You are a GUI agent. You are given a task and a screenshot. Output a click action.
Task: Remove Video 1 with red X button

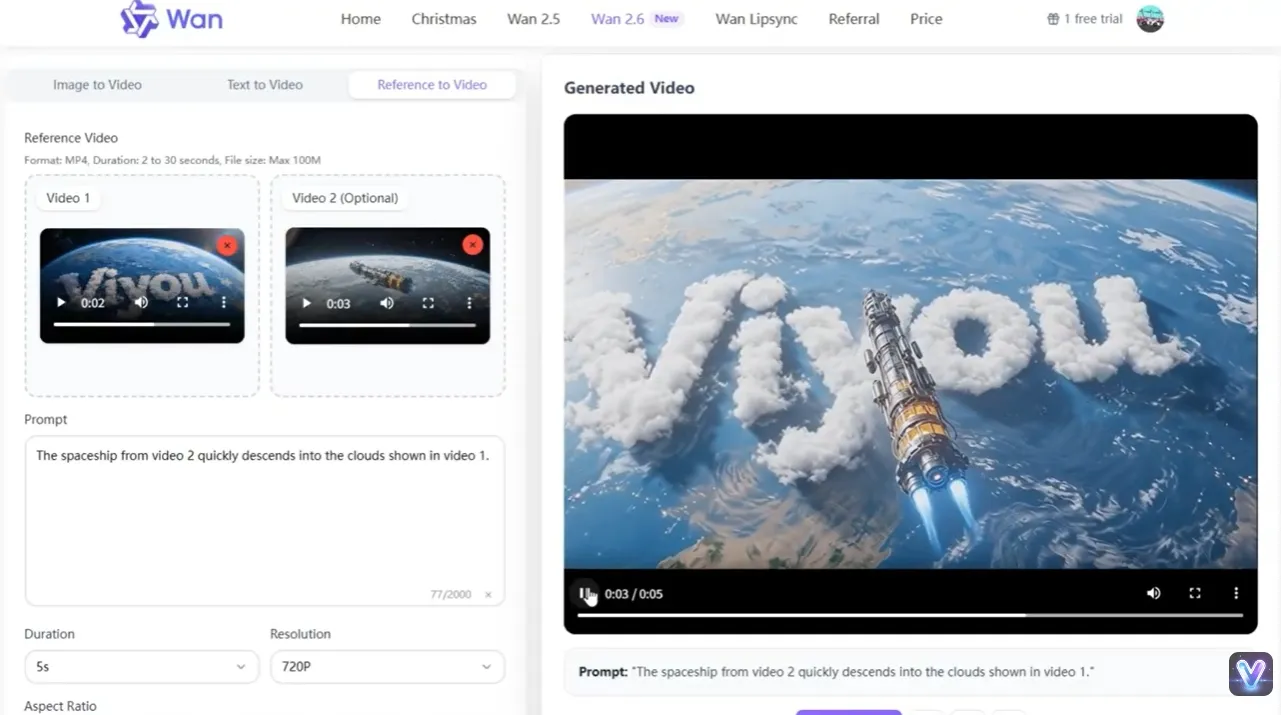pos(227,245)
